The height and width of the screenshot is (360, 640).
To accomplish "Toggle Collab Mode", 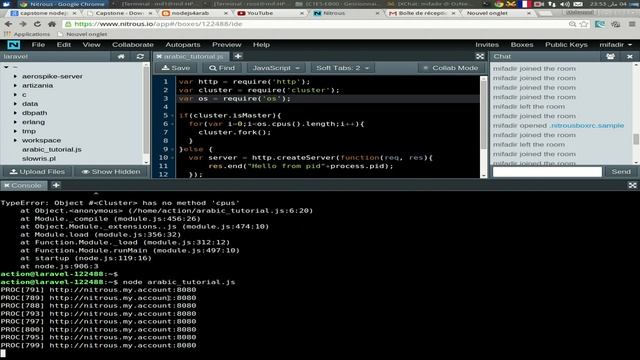I will 451,68.
